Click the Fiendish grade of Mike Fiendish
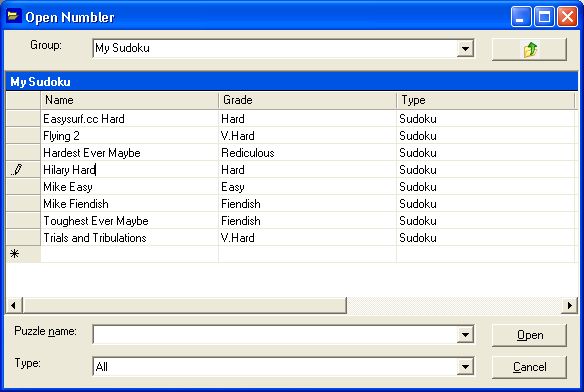584x392 pixels. 307,204
